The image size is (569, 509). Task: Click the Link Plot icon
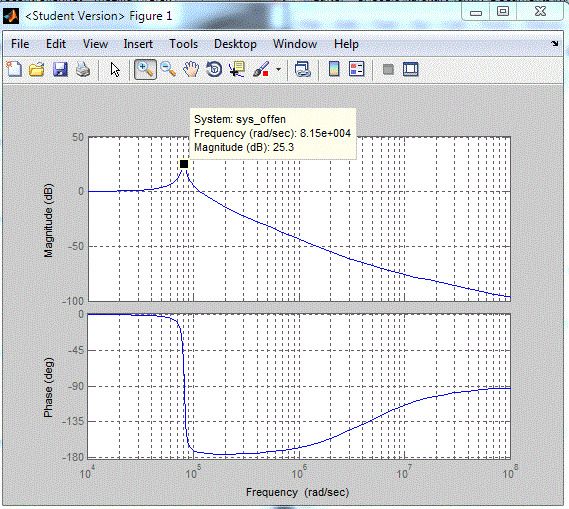[302, 69]
